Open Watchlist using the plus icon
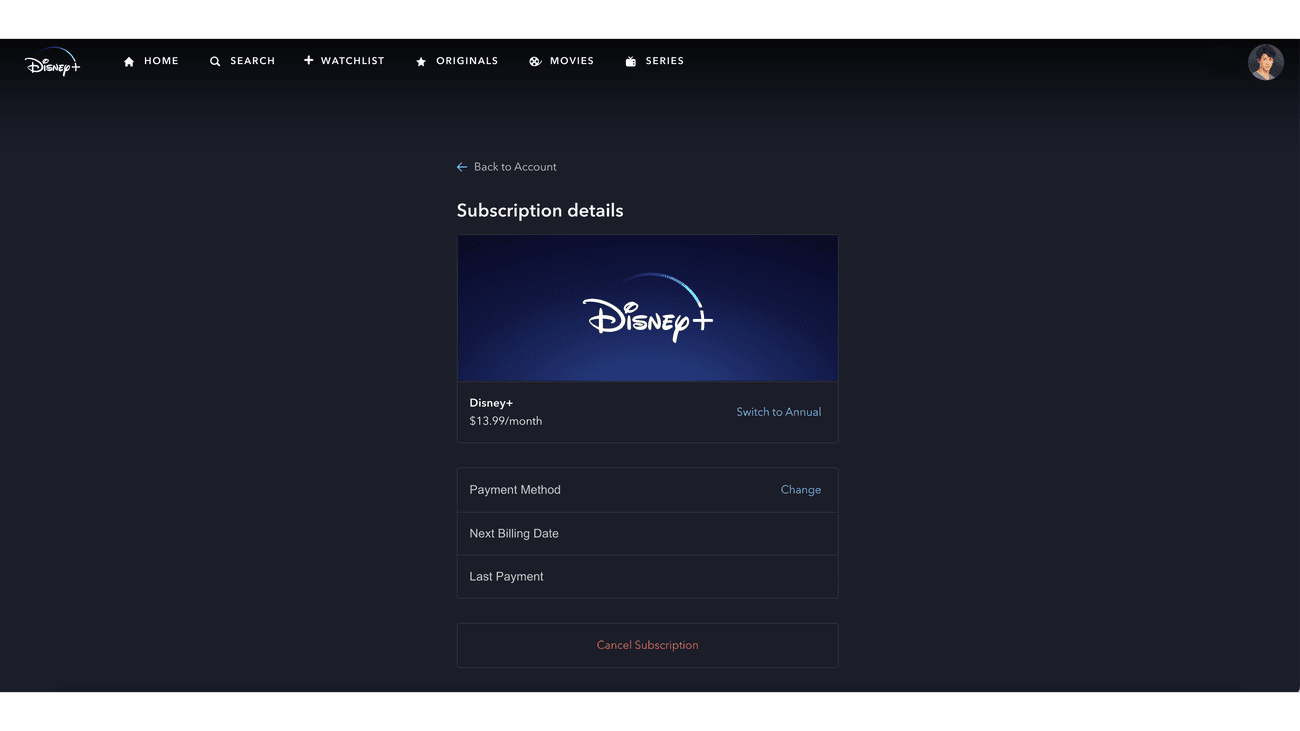 [308, 60]
